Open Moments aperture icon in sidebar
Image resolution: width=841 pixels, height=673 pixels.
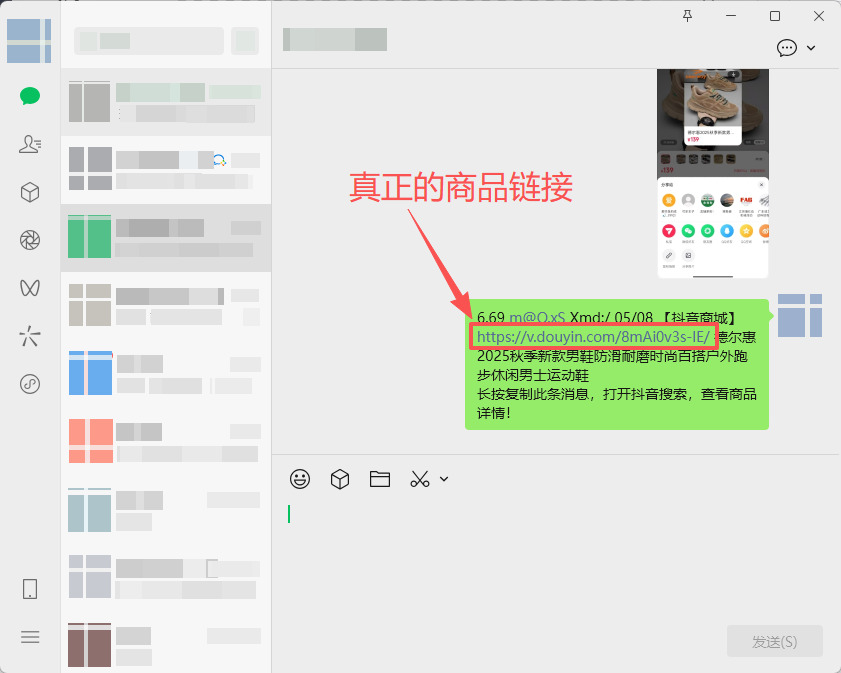30,240
